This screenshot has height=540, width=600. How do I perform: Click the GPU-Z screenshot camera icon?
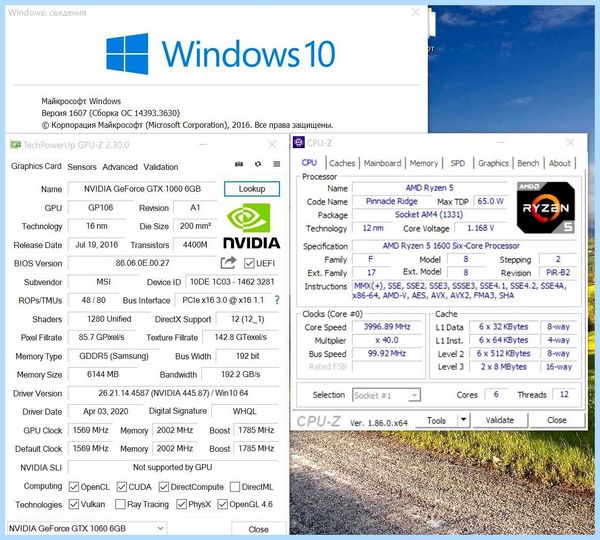(x=239, y=164)
